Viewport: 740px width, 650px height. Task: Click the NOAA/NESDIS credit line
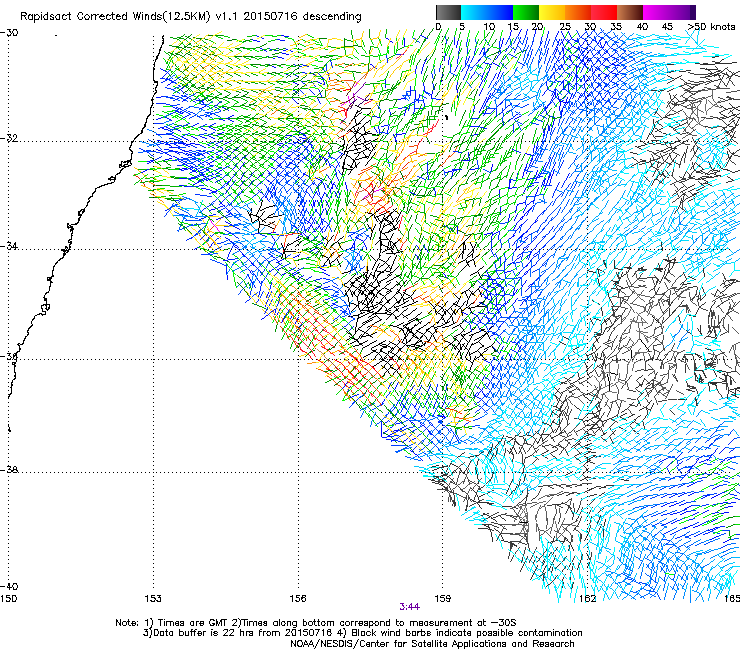tap(432, 644)
